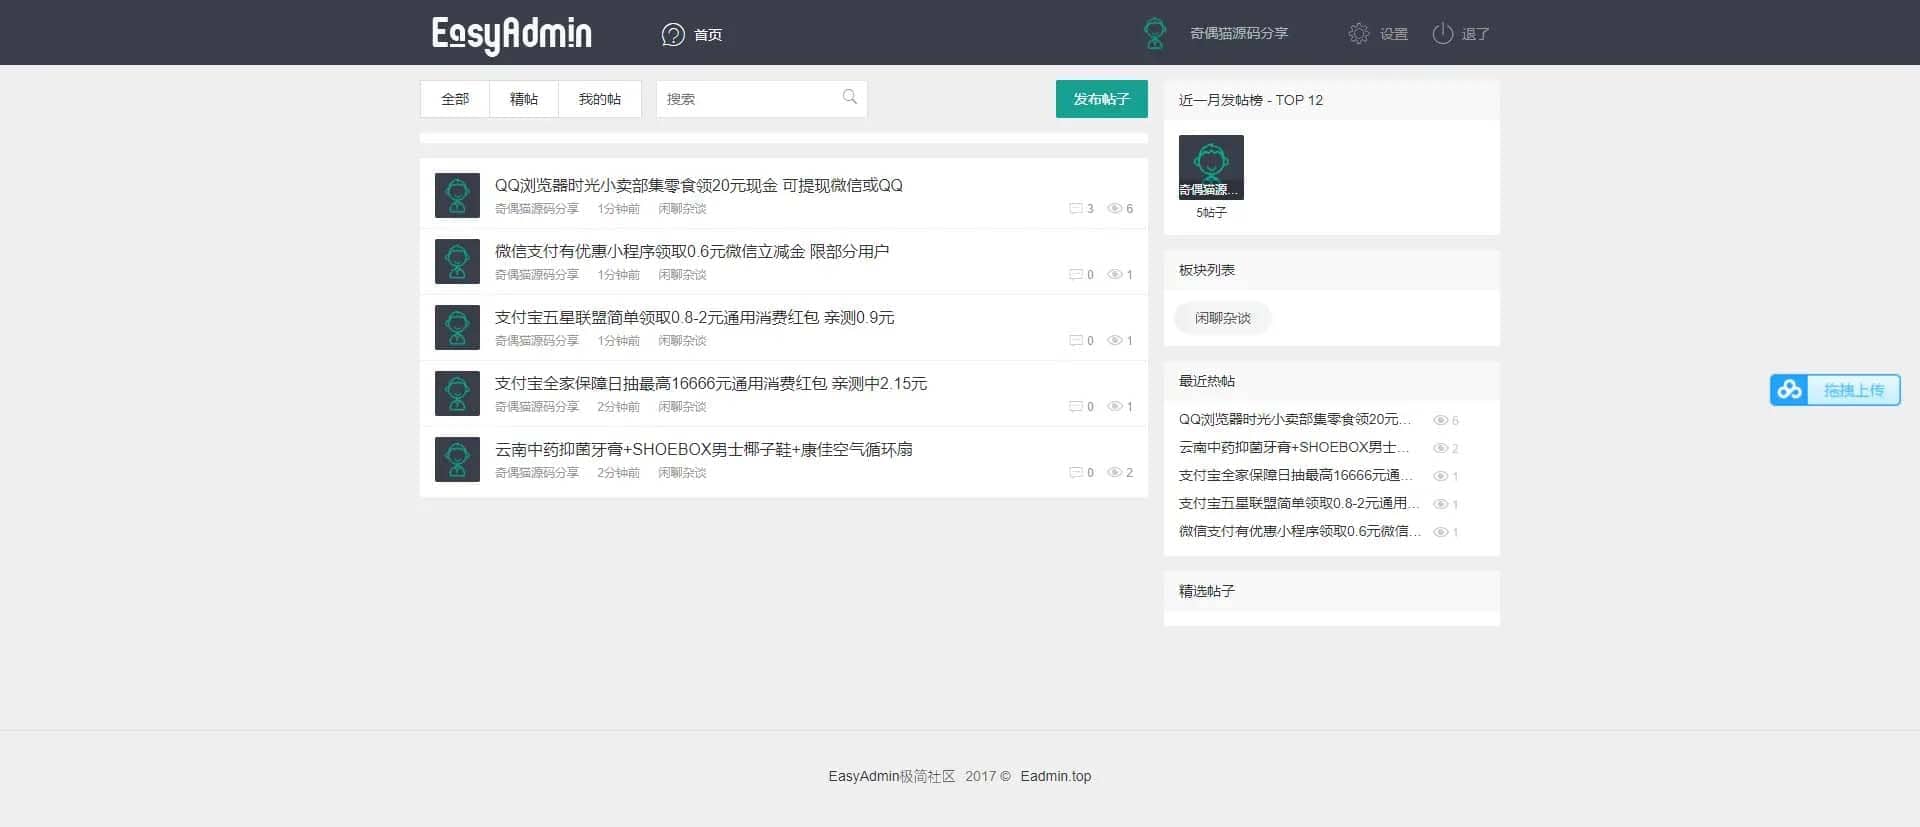
Task: Click the EasyAdmin logo
Action: [511, 34]
